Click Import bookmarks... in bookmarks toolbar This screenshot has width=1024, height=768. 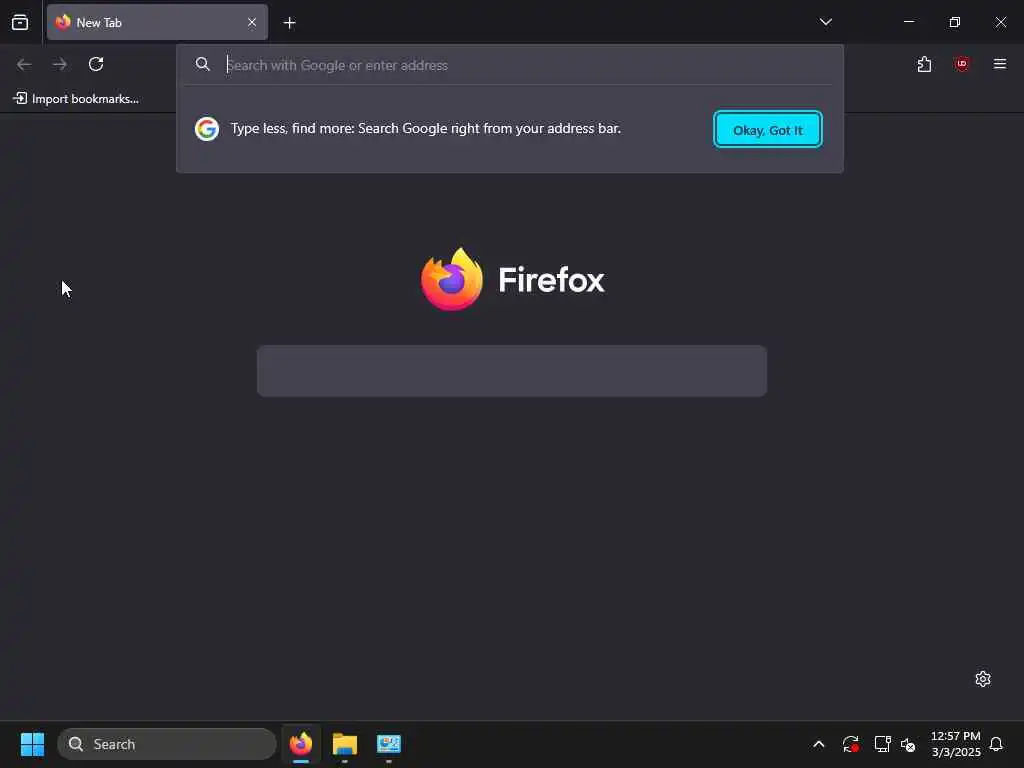point(76,99)
